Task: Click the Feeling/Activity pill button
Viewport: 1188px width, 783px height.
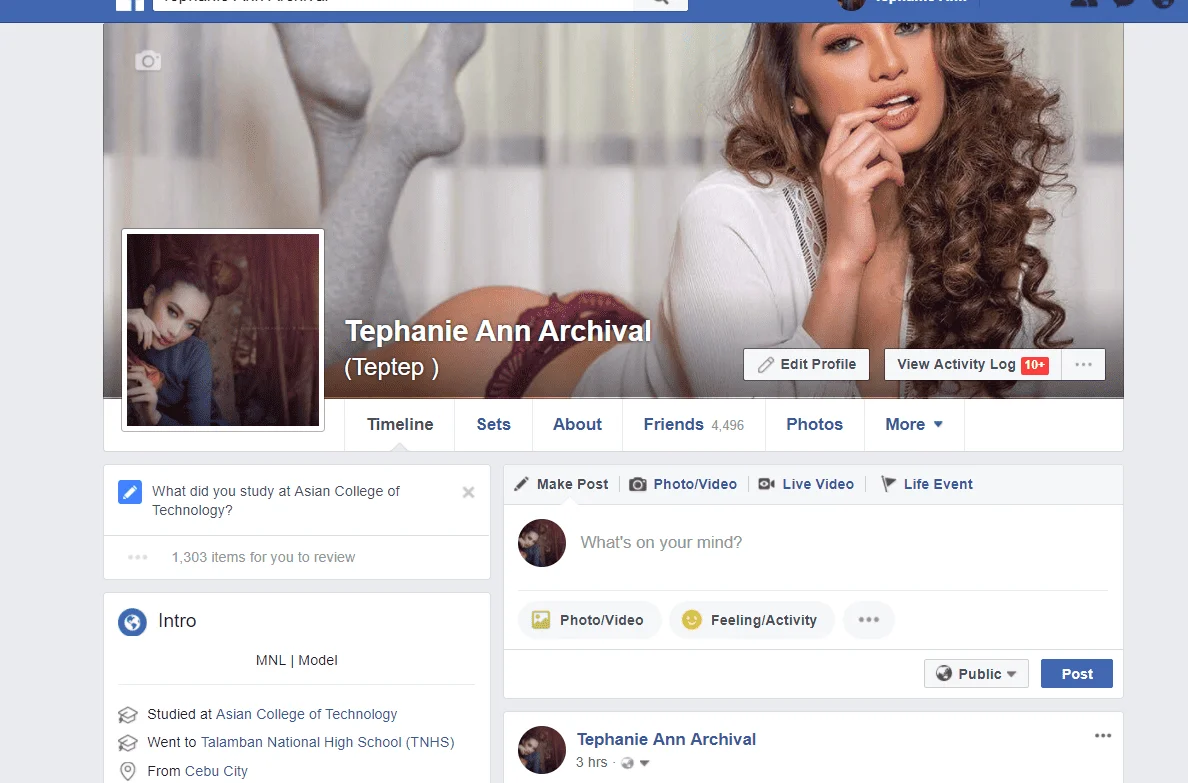Action: [752, 620]
